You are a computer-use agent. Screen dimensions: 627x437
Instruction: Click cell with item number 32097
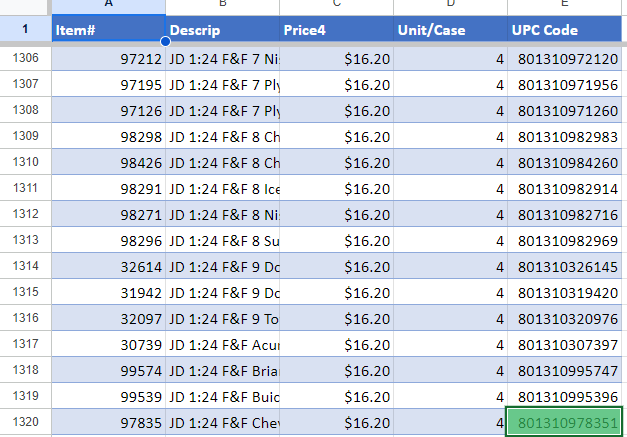pos(108,319)
